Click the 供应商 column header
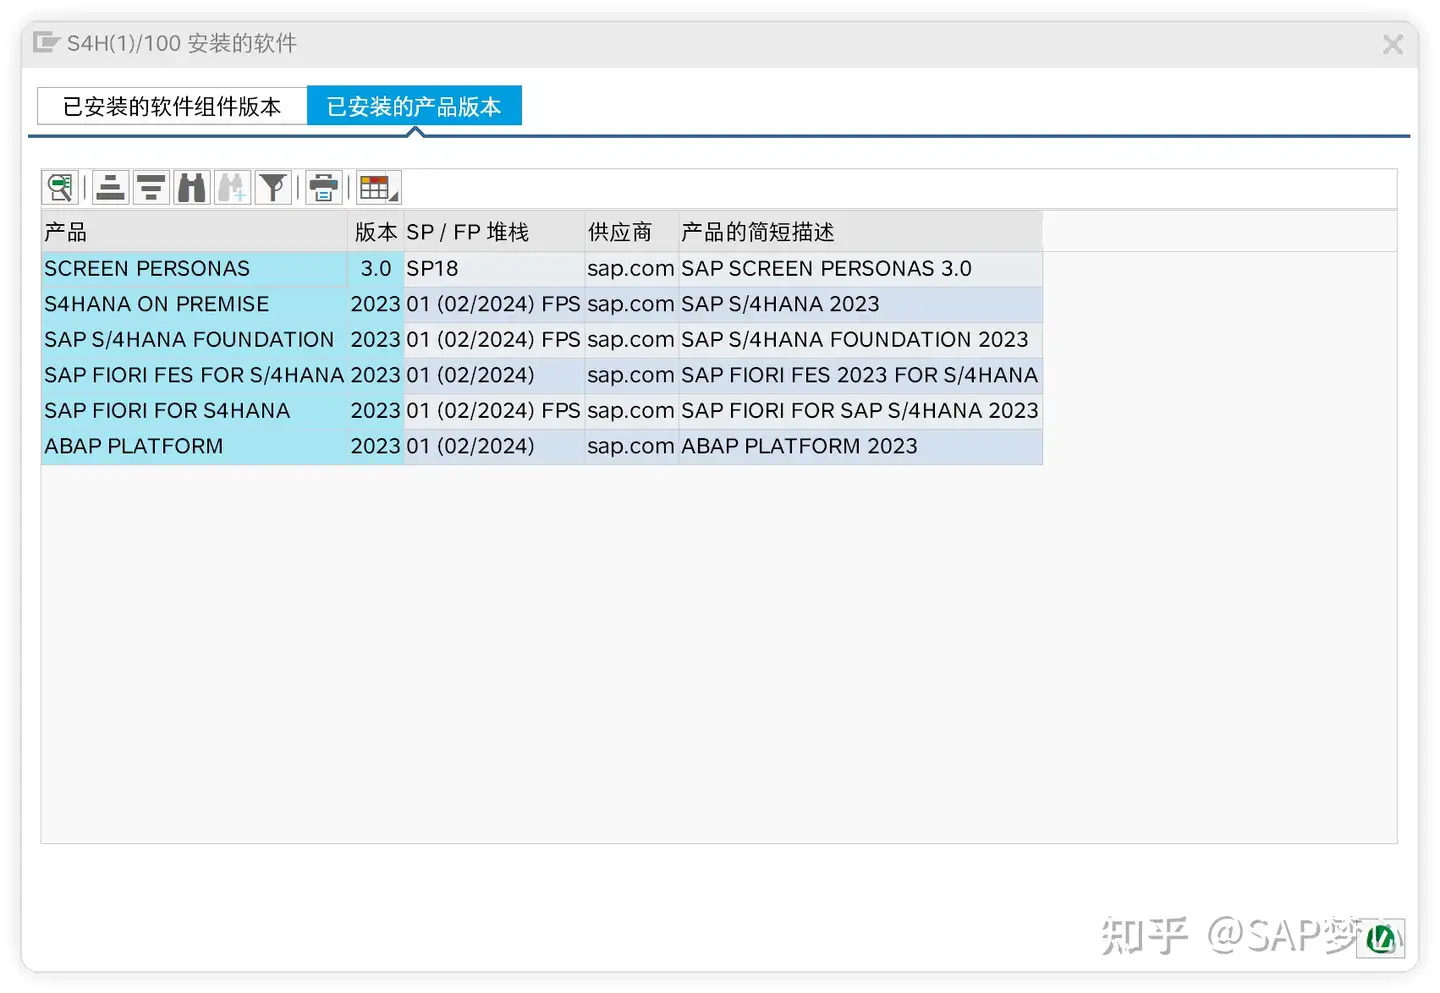This screenshot has height=993, width=1440. click(x=631, y=232)
